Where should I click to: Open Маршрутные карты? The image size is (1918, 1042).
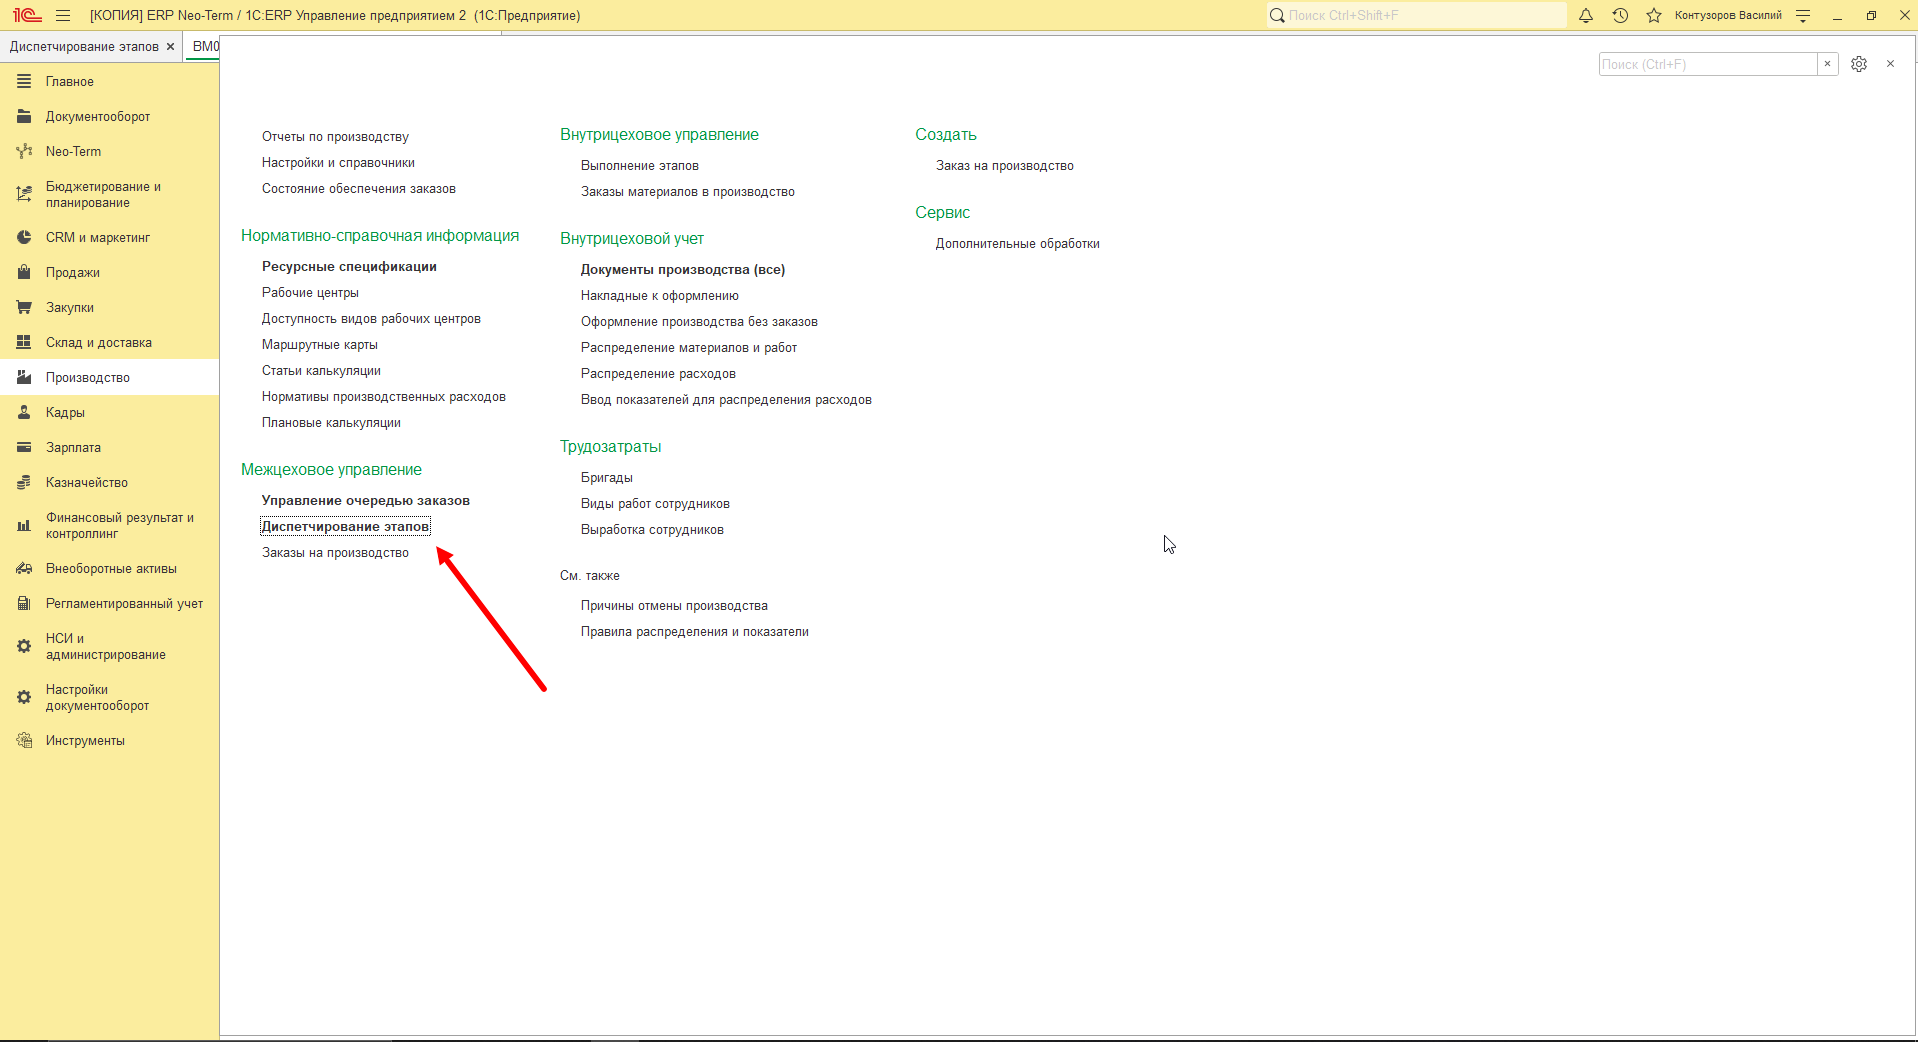click(x=320, y=345)
